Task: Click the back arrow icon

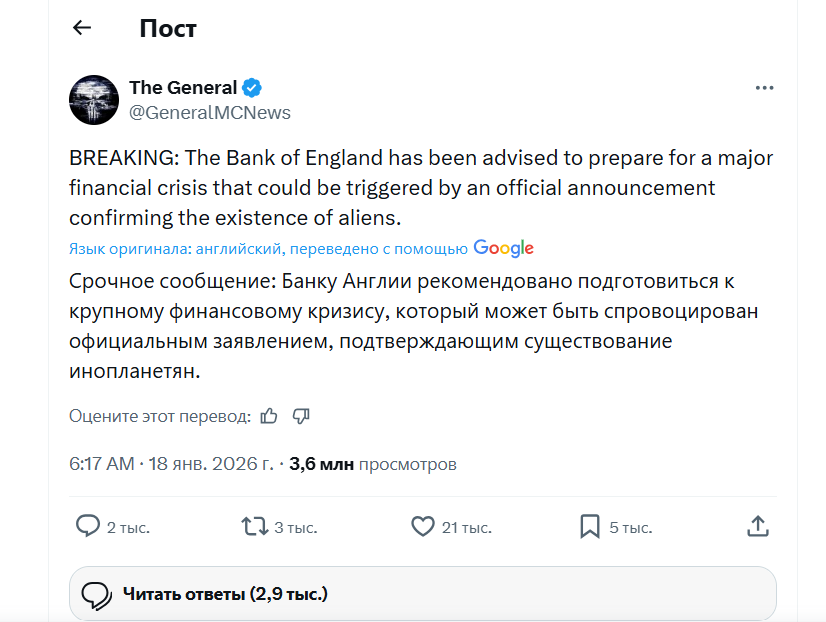Action: (x=82, y=28)
